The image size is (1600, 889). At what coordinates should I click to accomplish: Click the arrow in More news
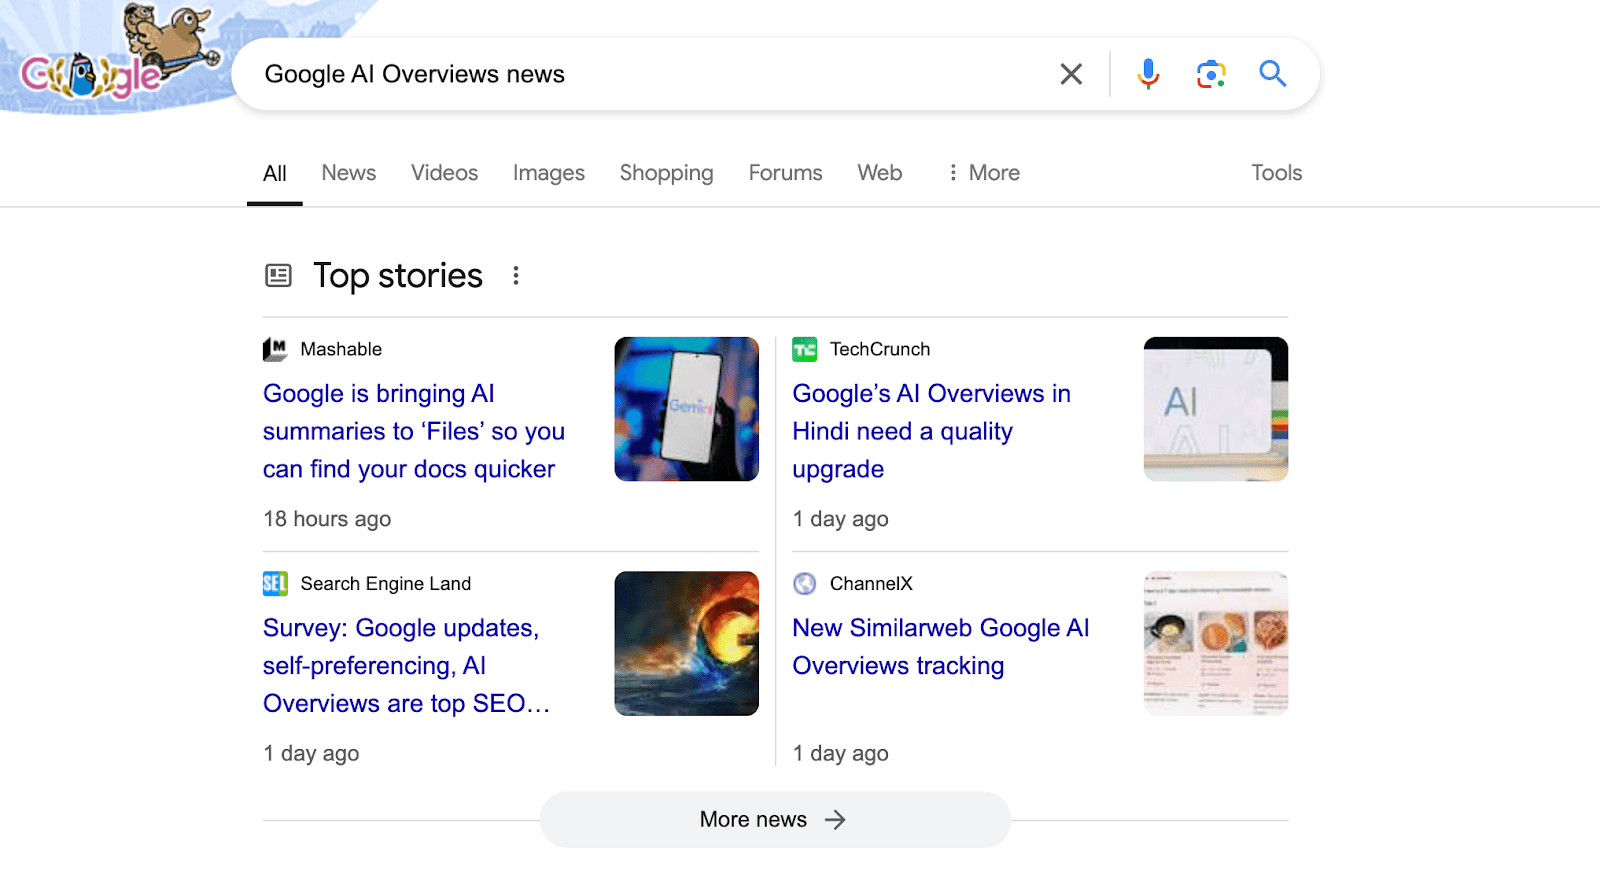click(835, 820)
